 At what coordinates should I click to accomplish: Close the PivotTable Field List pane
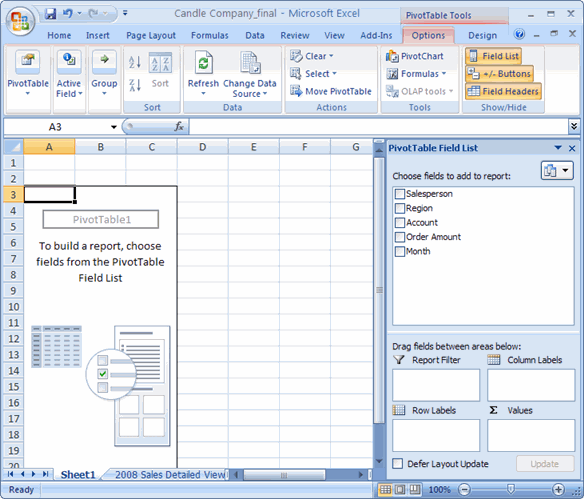tap(572, 148)
